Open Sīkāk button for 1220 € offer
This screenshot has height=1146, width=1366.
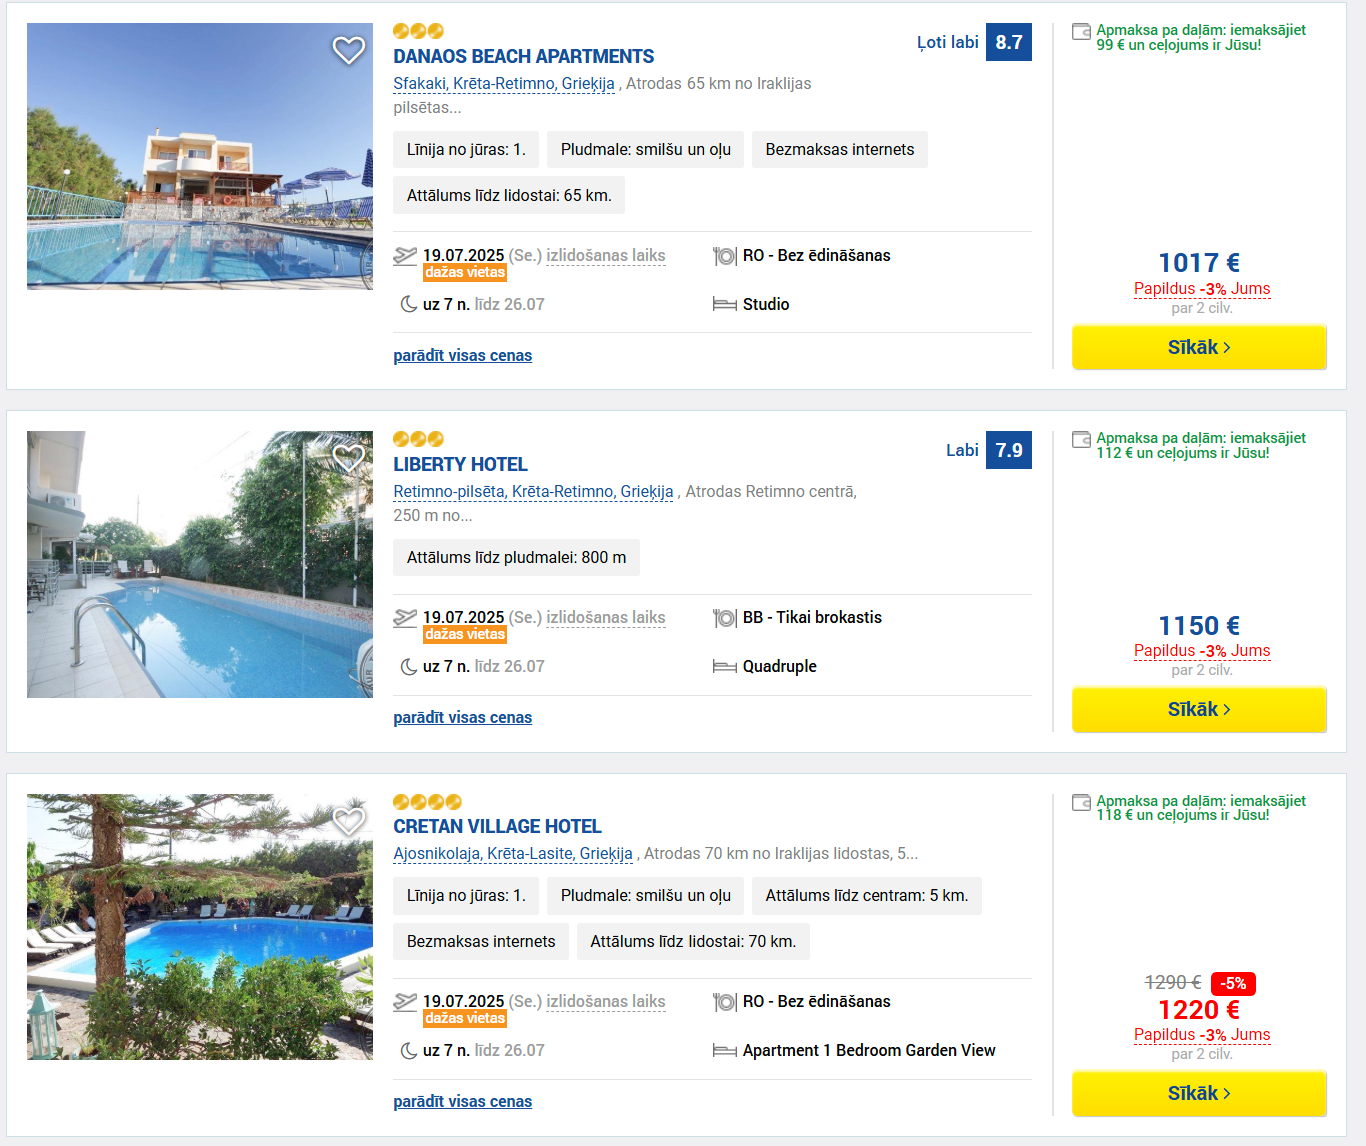1199,1094
